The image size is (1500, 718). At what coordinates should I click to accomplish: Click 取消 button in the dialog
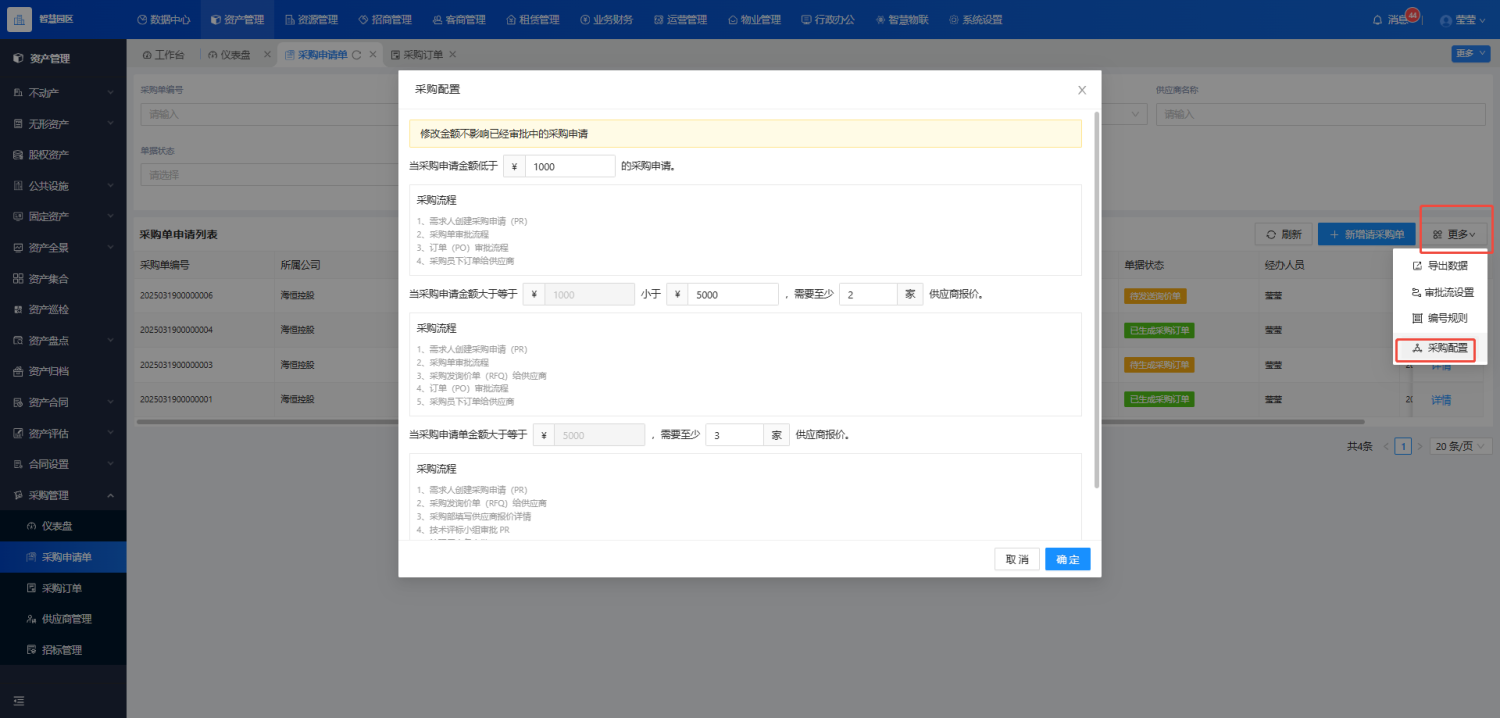(1017, 559)
